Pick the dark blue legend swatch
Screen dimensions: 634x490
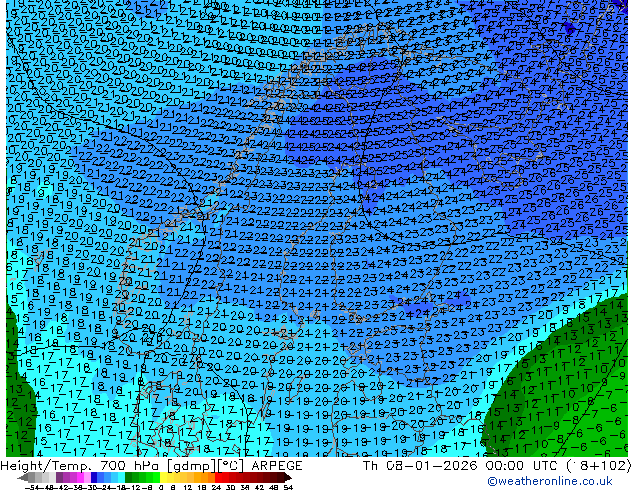(94, 478)
